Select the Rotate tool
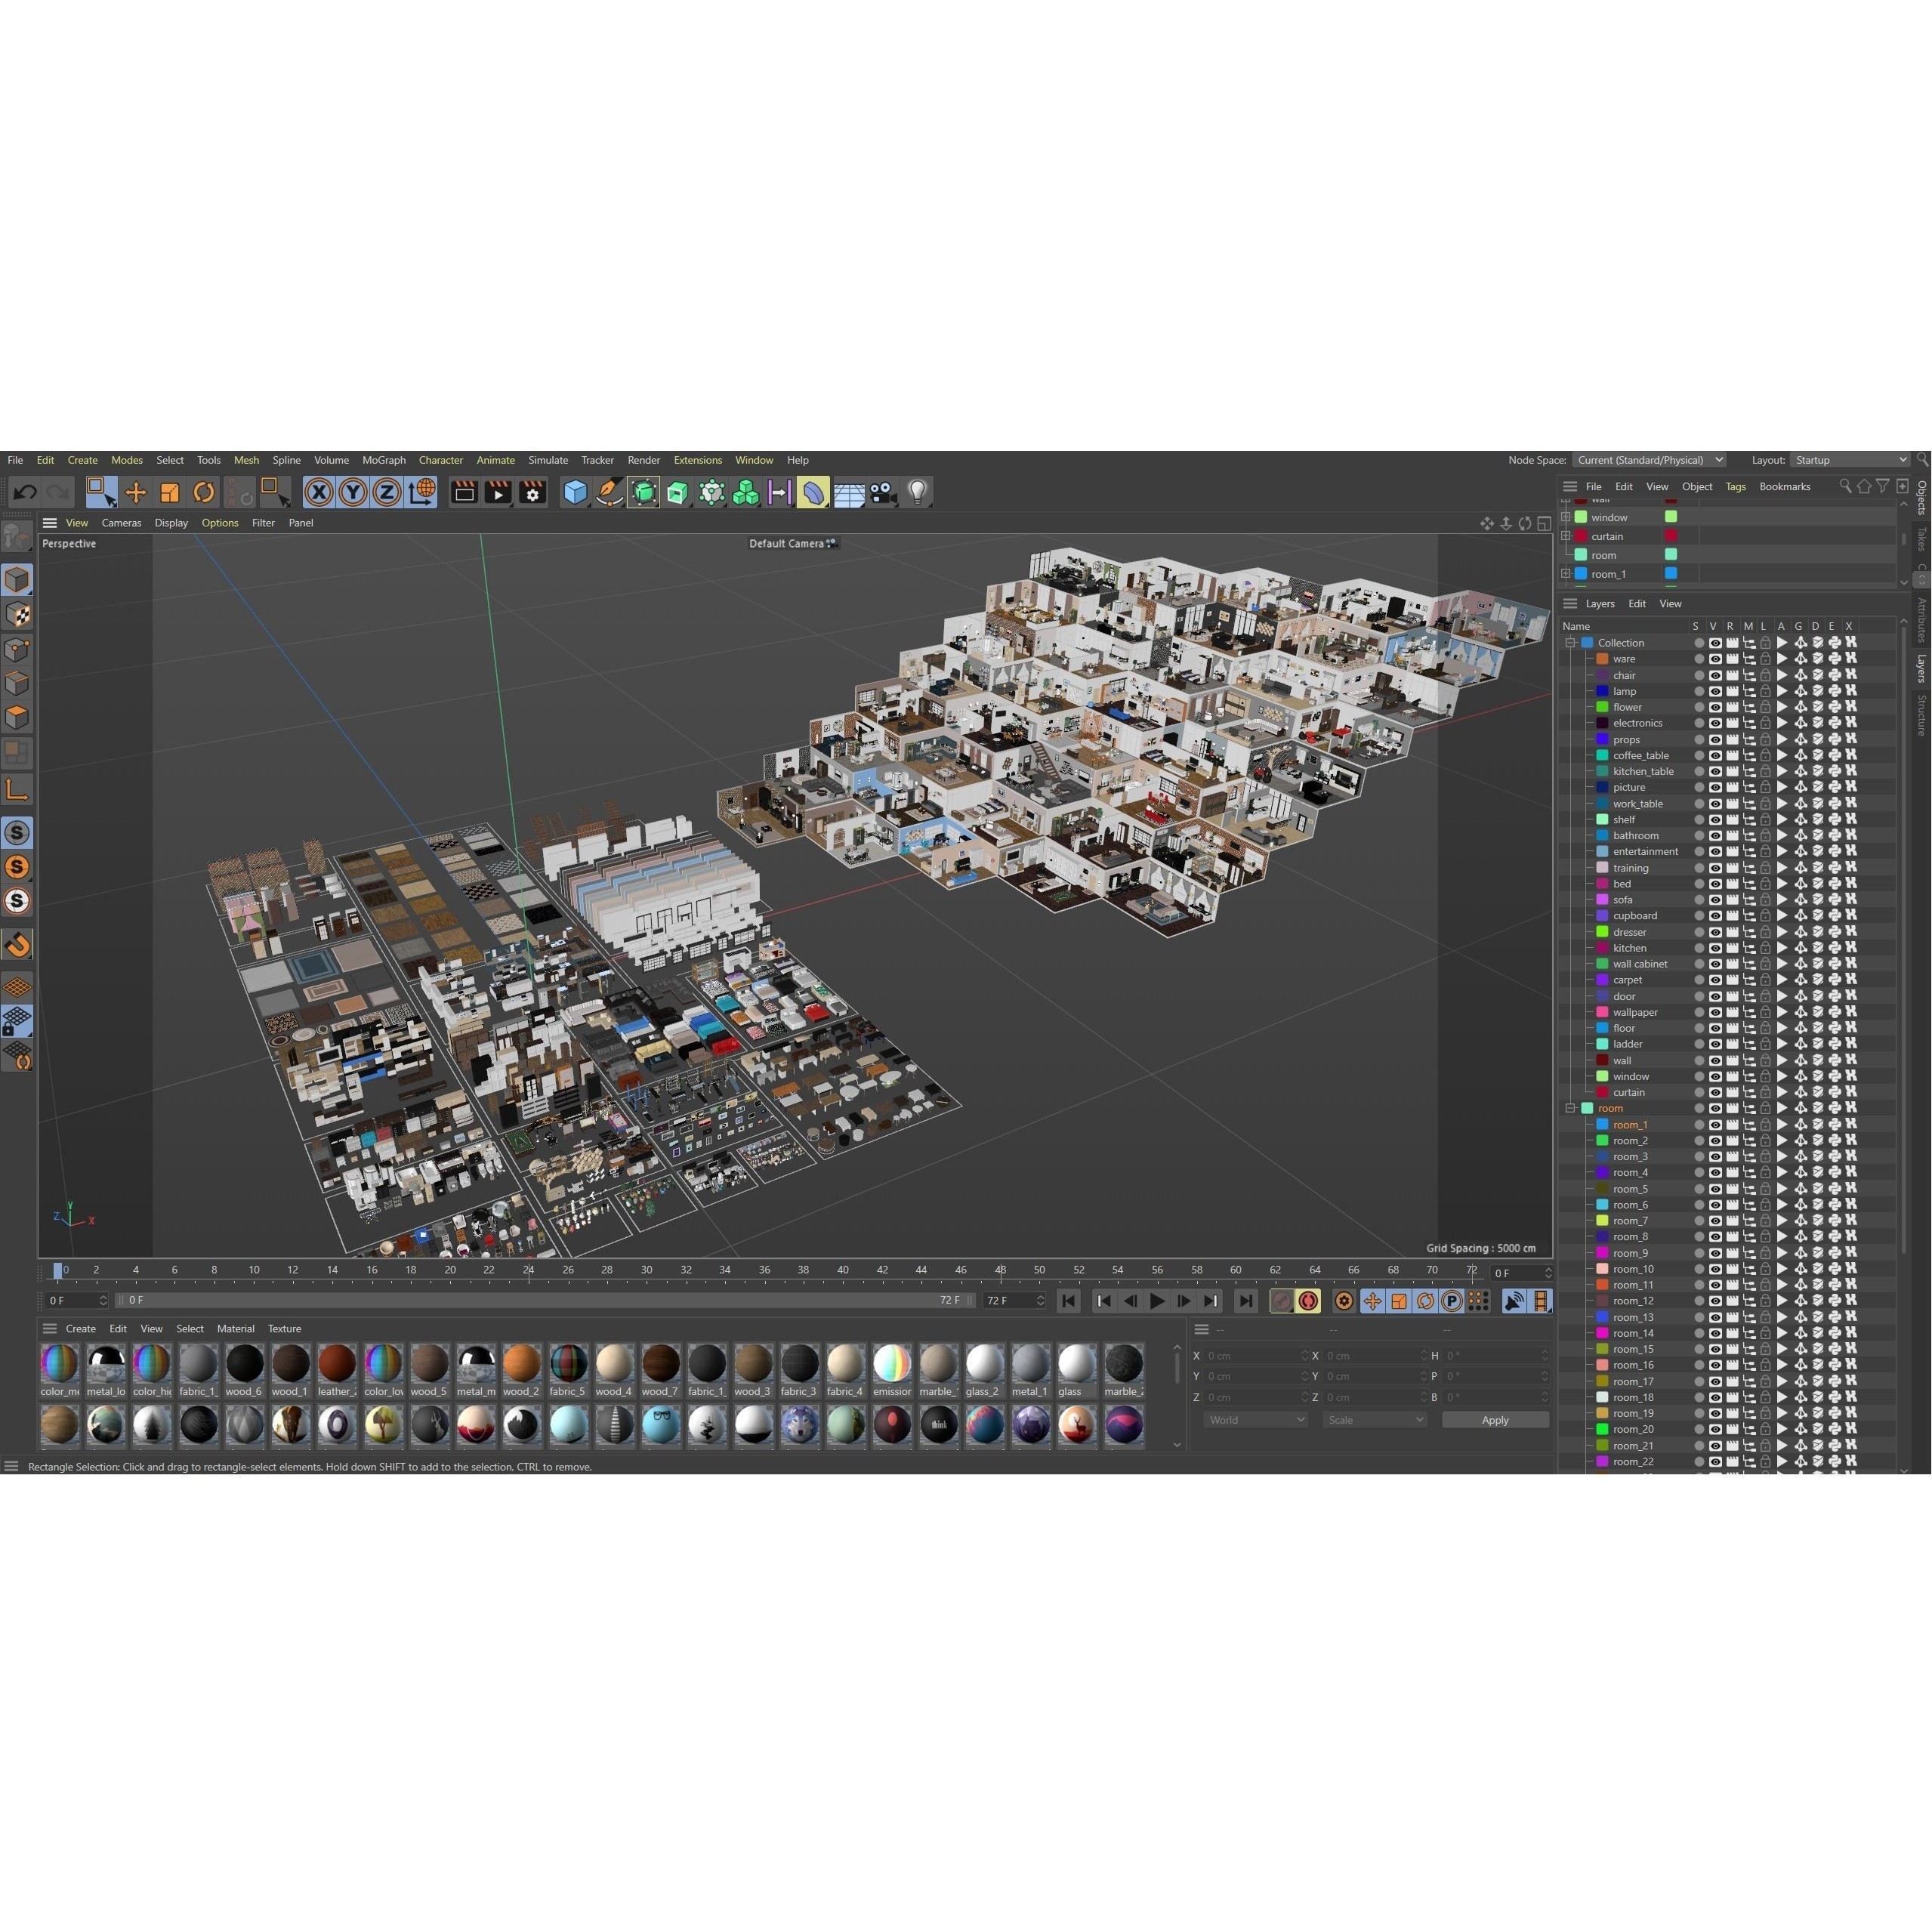 204,492
